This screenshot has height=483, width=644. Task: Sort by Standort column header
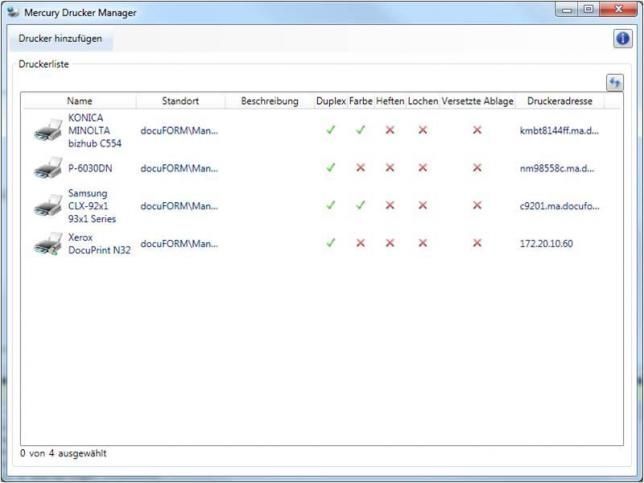[180, 101]
